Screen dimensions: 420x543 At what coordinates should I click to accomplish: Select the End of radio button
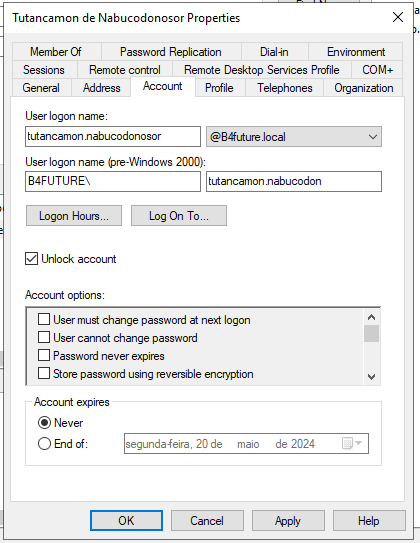[44, 444]
